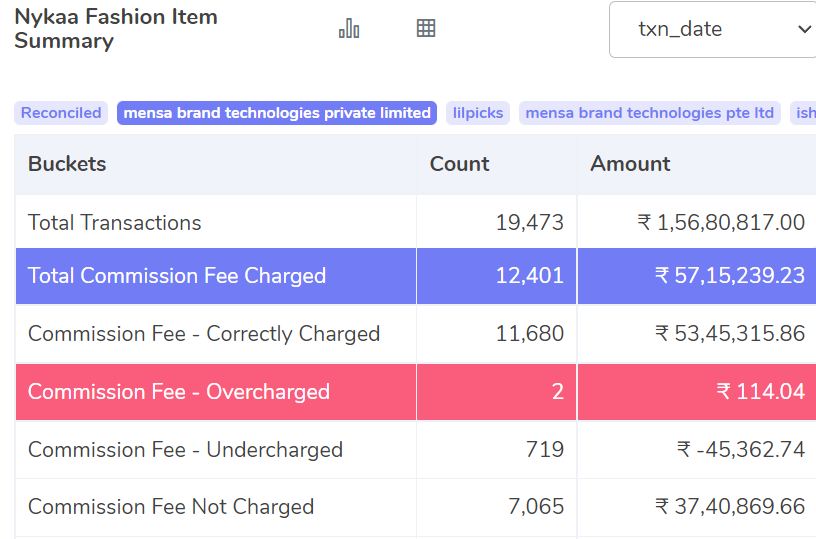Image resolution: width=816 pixels, height=539 pixels.
Task: Open Commission Fee - Correctly Charged row
Action: coord(416,333)
